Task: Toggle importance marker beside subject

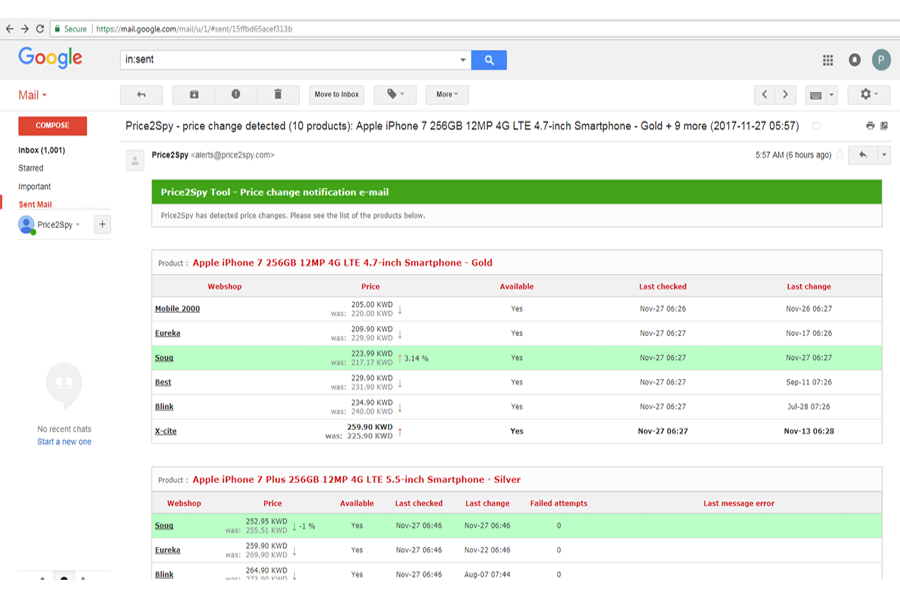Action: pyautogui.click(x=816, y=126)
